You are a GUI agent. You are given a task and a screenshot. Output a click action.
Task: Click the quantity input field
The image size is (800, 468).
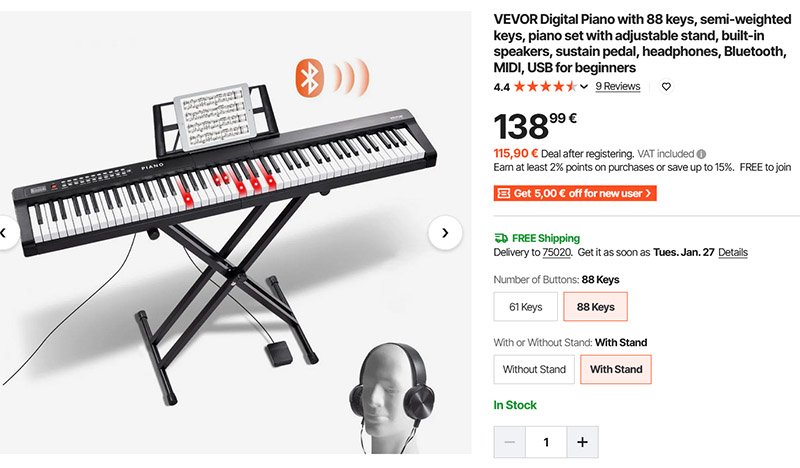coord(546,442)
